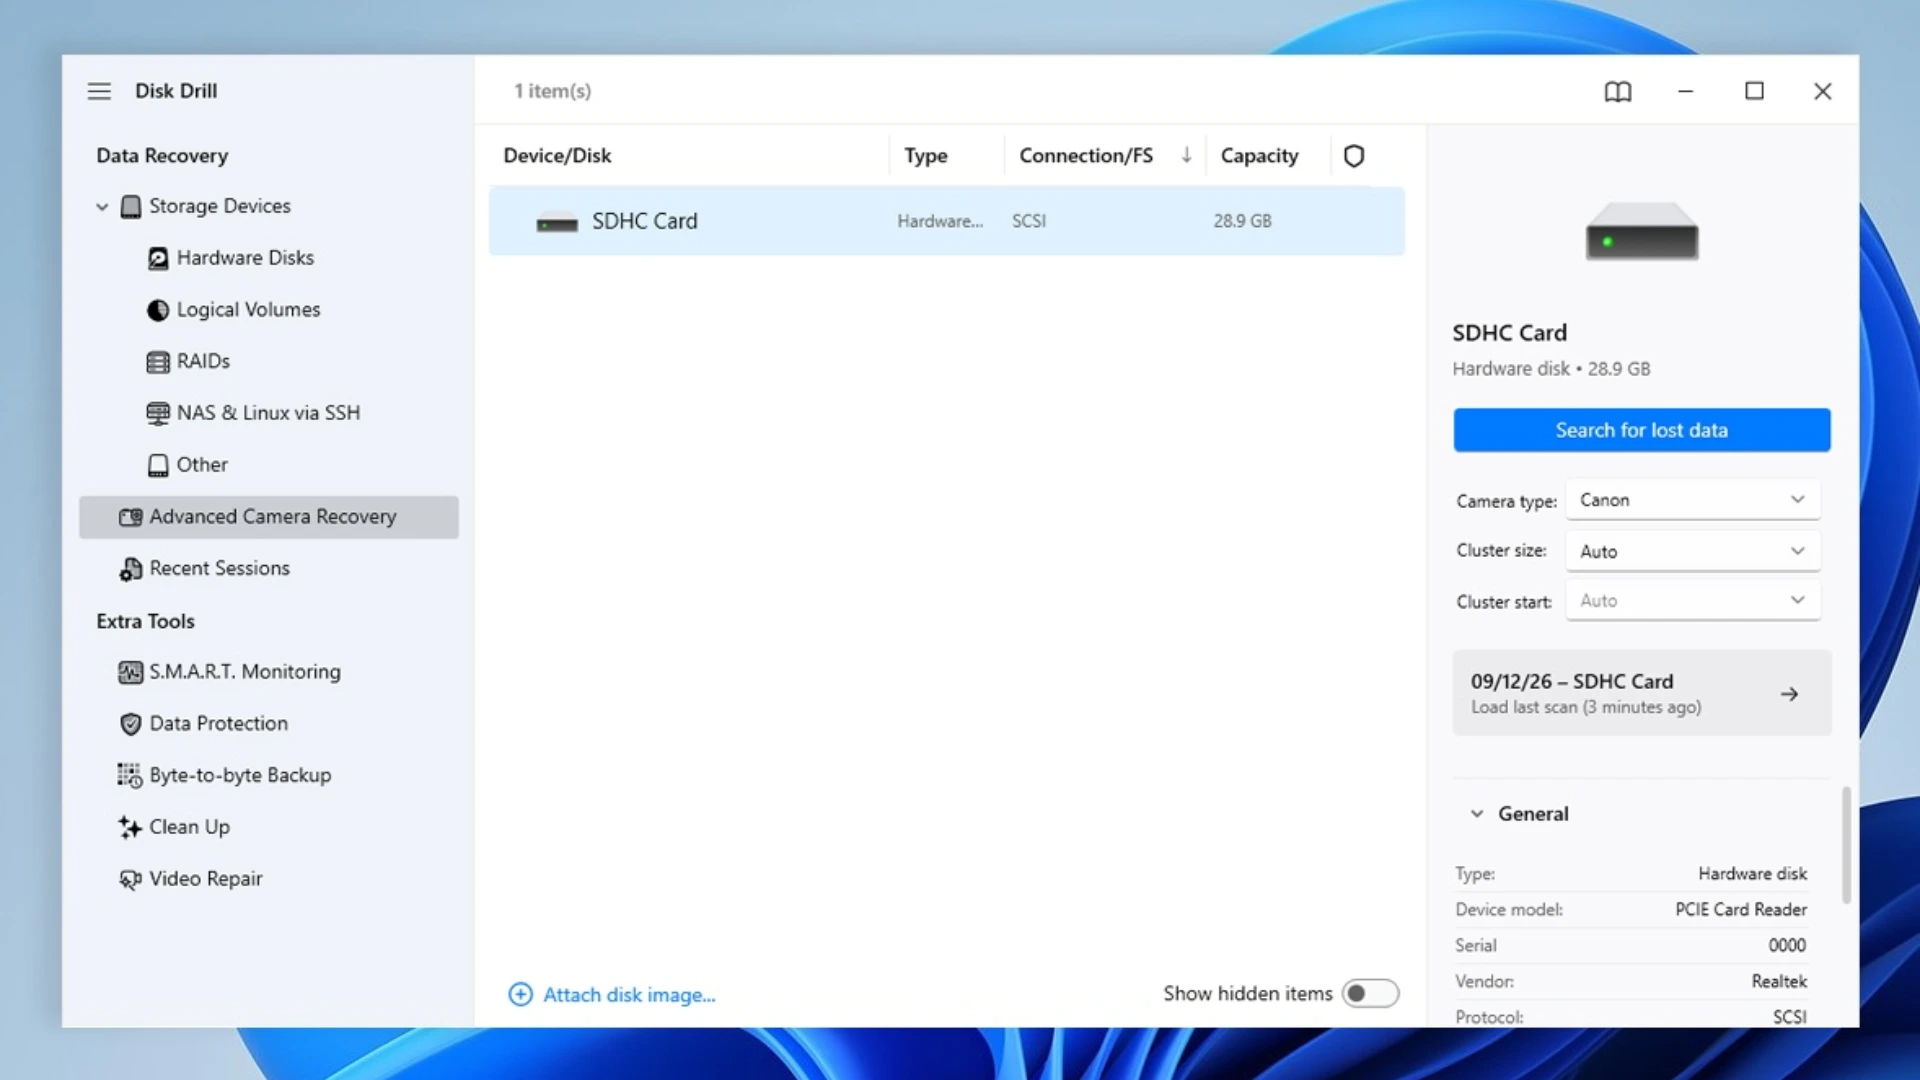Viewport: 1920px width, 1080px height.
Task: Open the help book icon
Action: 1618,92
